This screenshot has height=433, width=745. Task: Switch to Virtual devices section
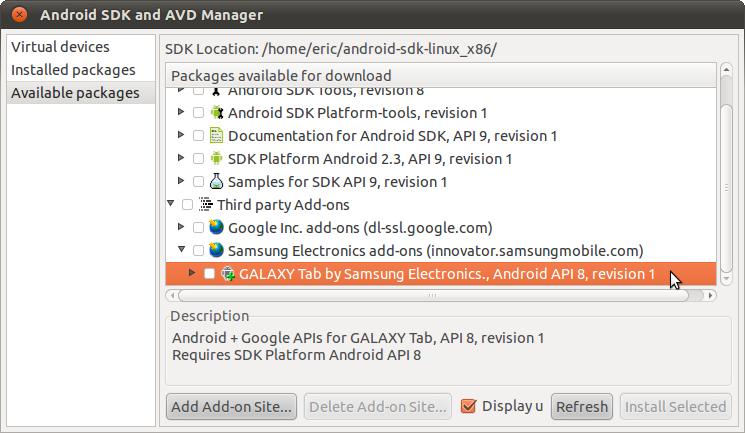(x=60, y=47)
